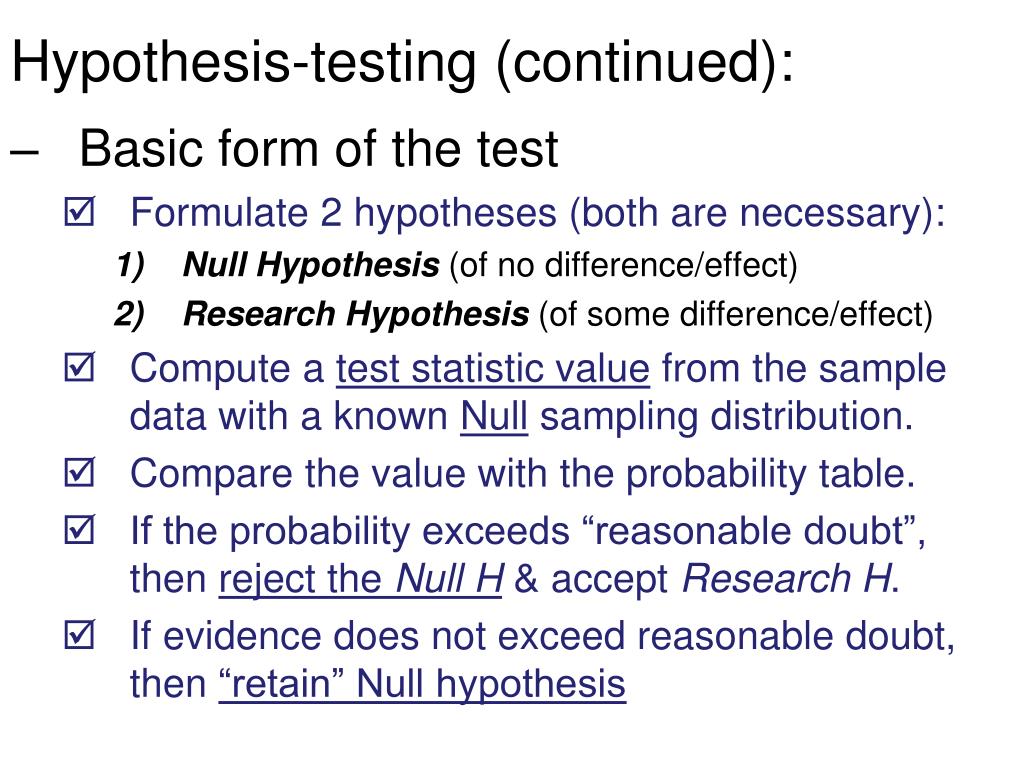Click the checkbox beside Compare the value
Screen dimensions: 1024x768
[80, 472]
